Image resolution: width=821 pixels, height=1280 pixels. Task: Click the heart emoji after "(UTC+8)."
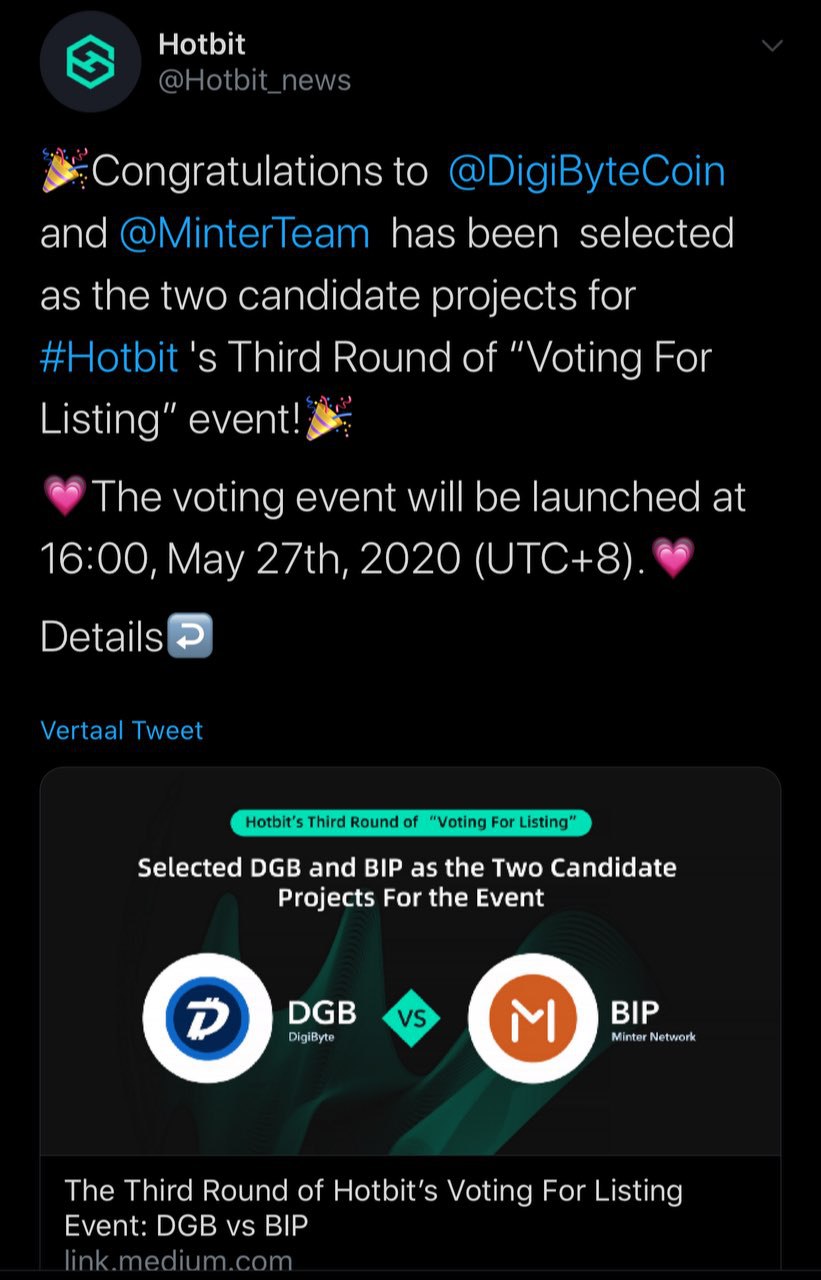click(x=672, y=558)
